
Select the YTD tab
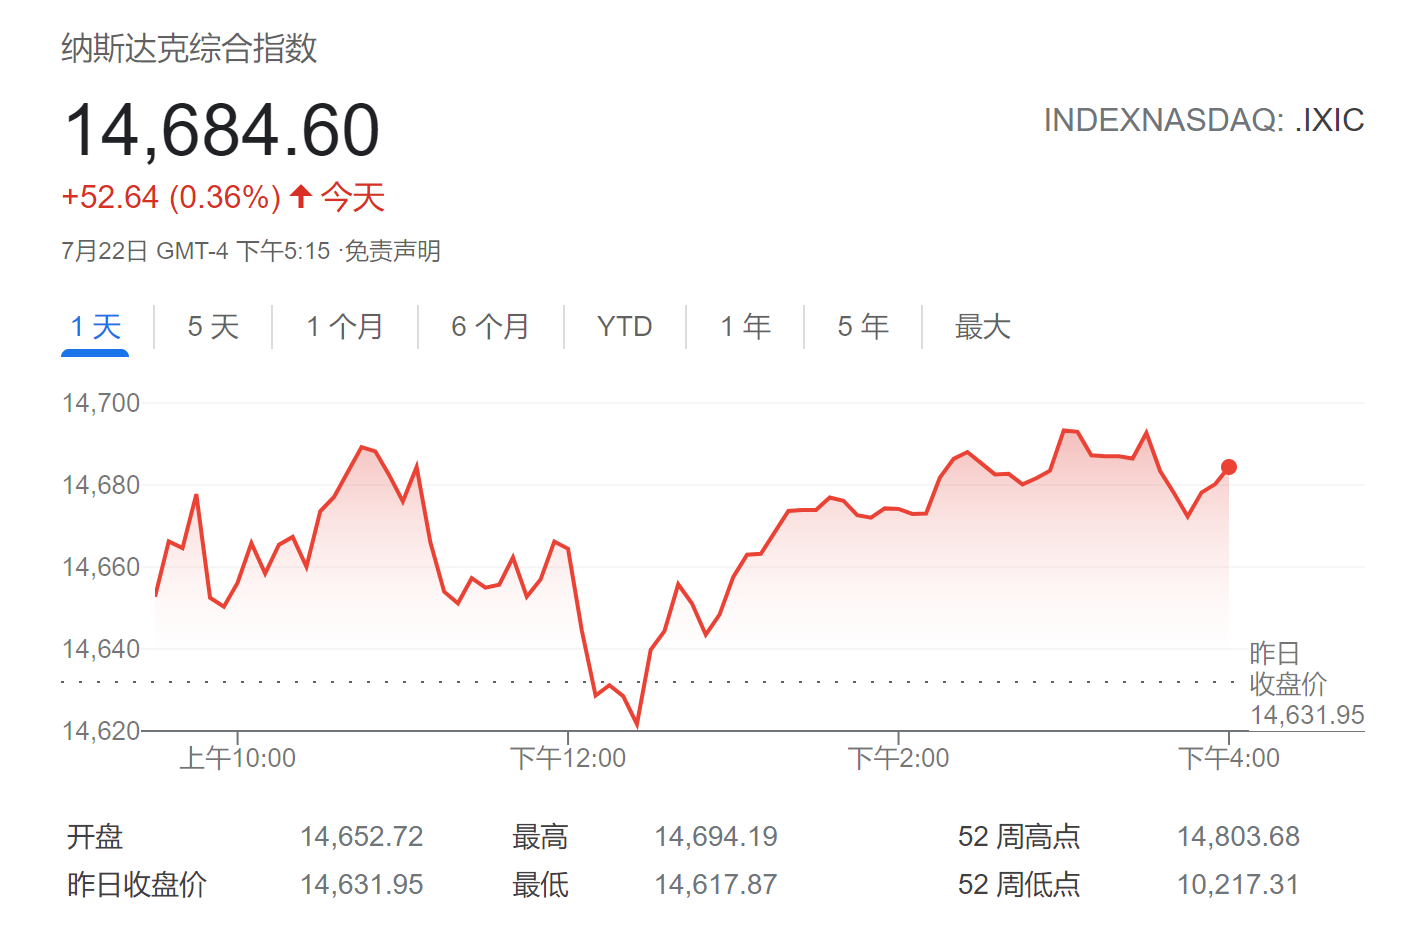(x=624, y=327)
